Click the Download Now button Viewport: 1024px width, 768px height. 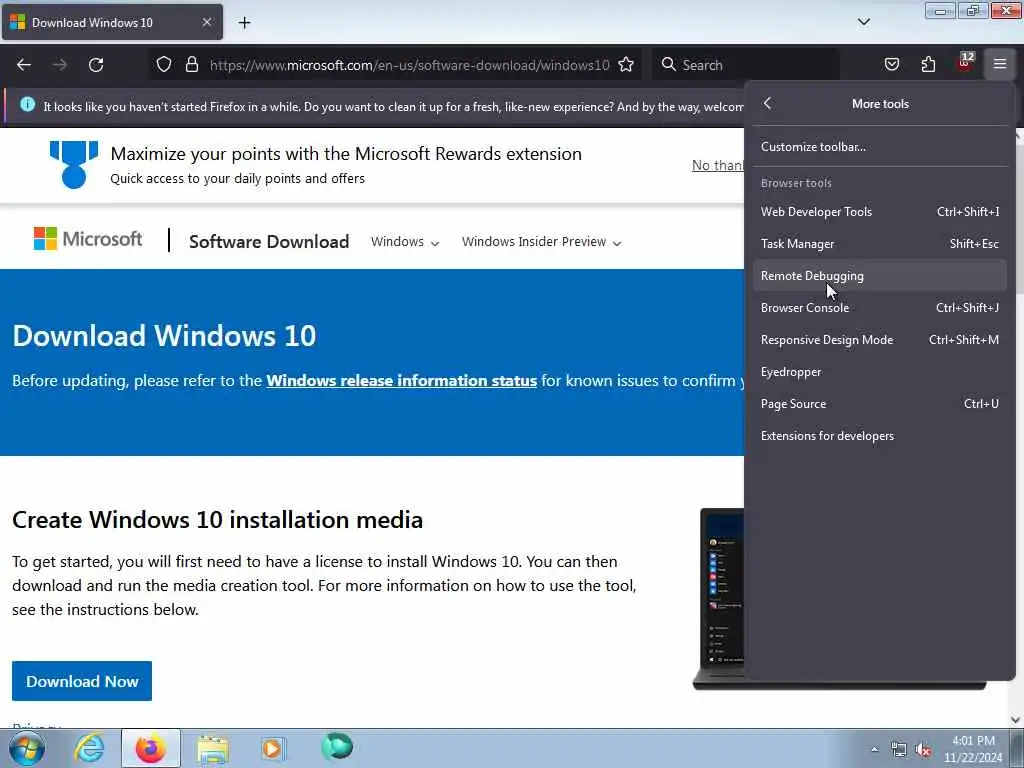pos(82,681)
